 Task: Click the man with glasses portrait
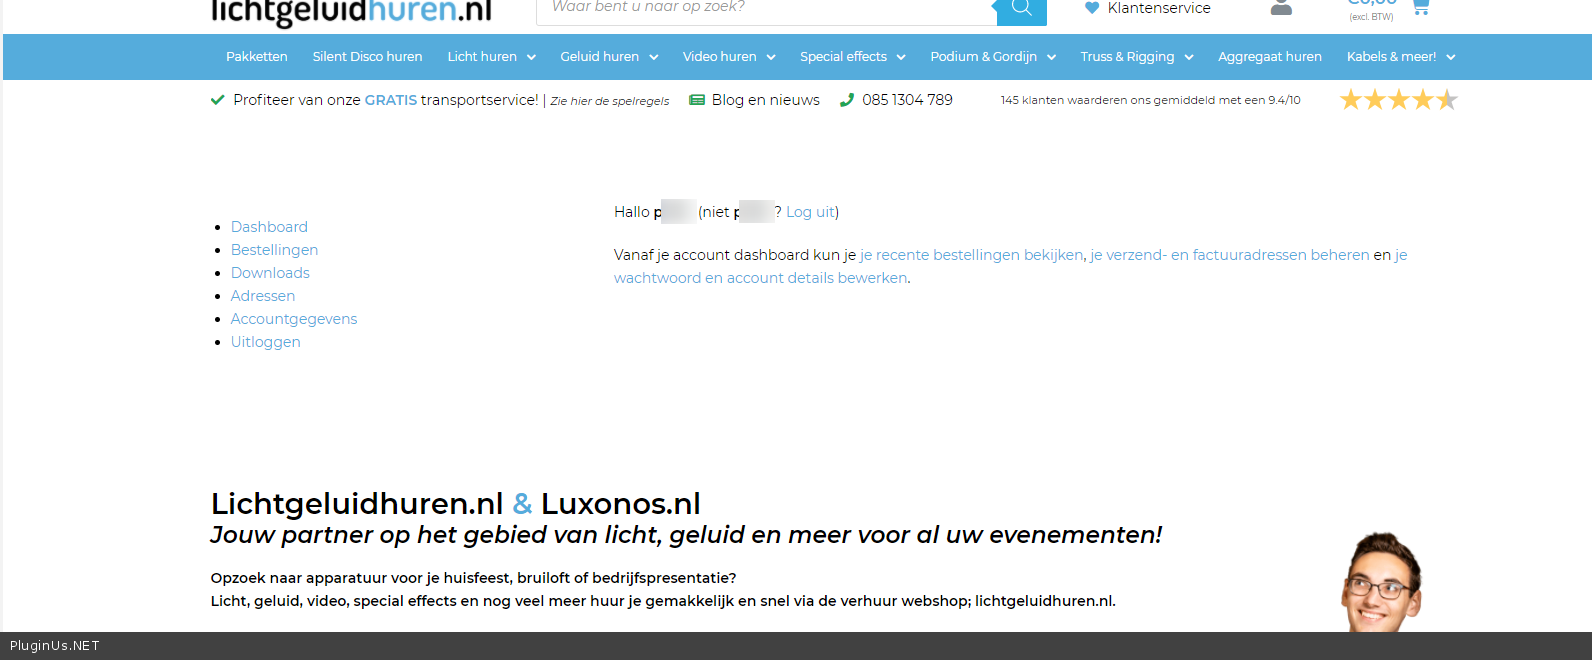pos(1381,582)
